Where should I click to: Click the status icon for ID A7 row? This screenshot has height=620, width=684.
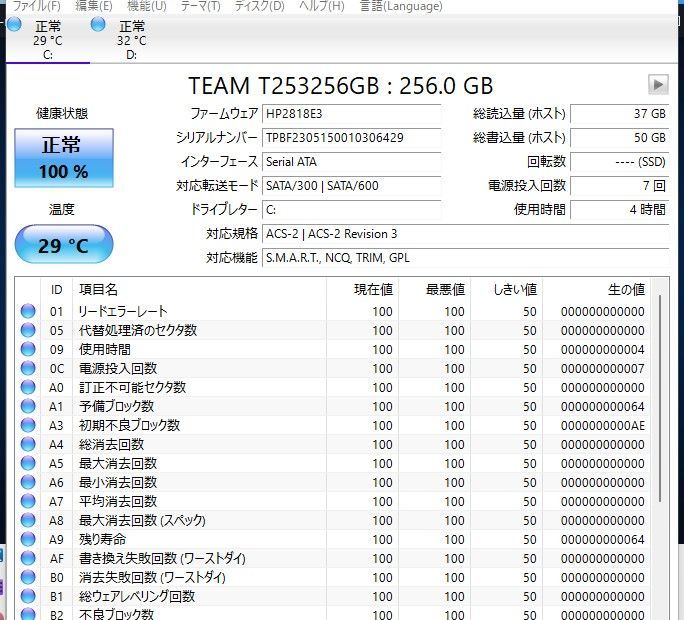(x=28, y=501)
